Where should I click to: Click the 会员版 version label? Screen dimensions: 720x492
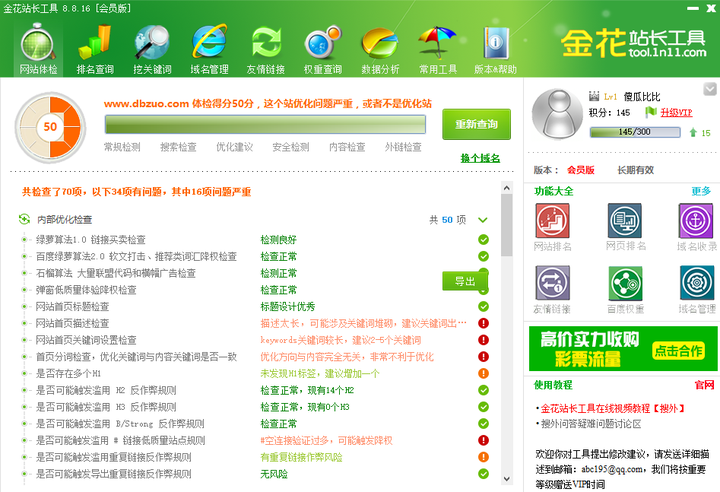click(581, 170)
